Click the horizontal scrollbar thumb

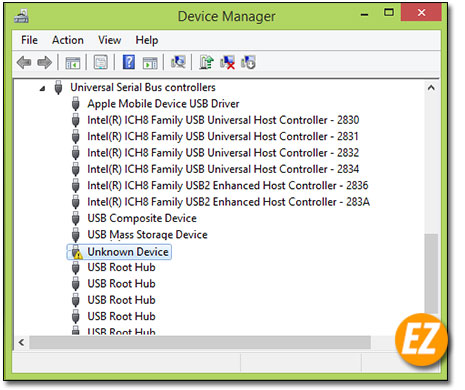(200, 342)
